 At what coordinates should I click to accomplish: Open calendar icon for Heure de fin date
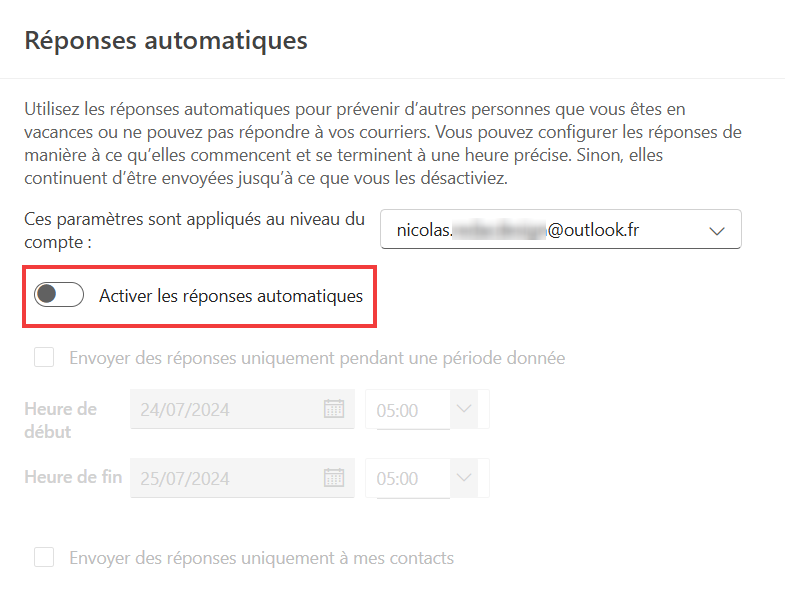(334, 477)
